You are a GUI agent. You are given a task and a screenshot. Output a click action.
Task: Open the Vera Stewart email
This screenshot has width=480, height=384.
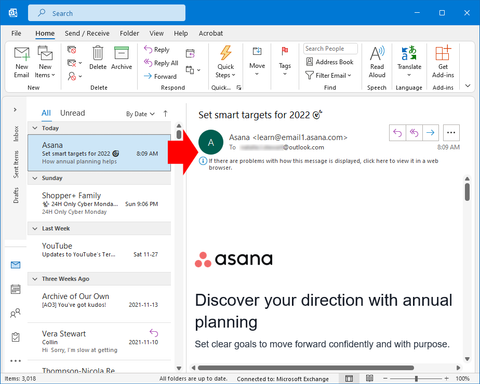pyautogui.click(x=99, y=341)
